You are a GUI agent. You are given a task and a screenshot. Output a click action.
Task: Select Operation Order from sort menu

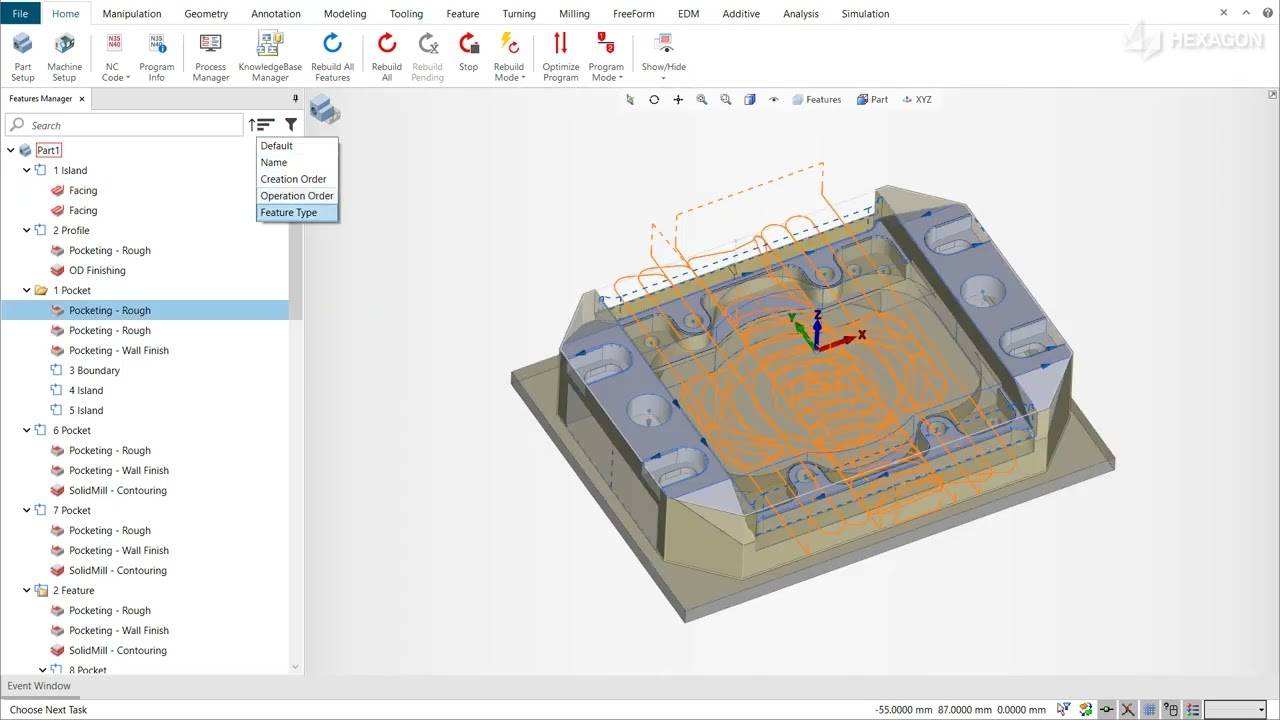297,196
